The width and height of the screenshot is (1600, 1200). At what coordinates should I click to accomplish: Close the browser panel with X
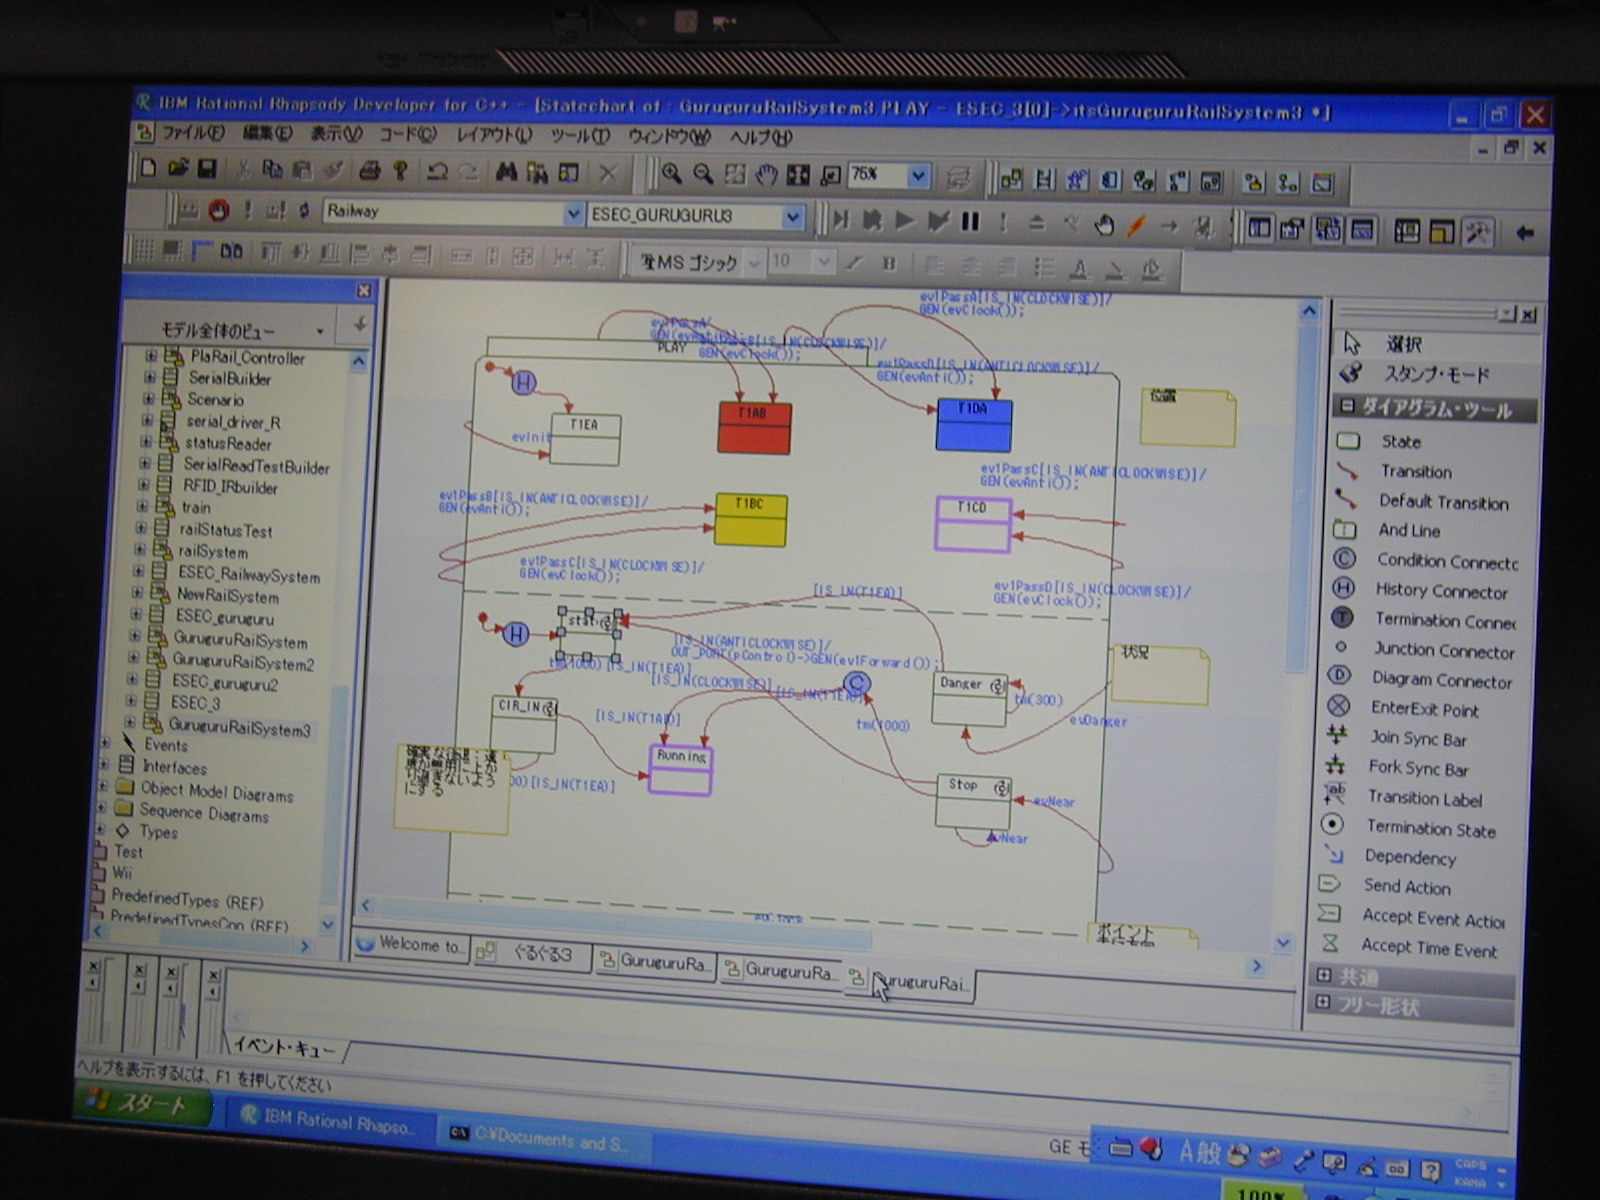click(x=364, y=290)
